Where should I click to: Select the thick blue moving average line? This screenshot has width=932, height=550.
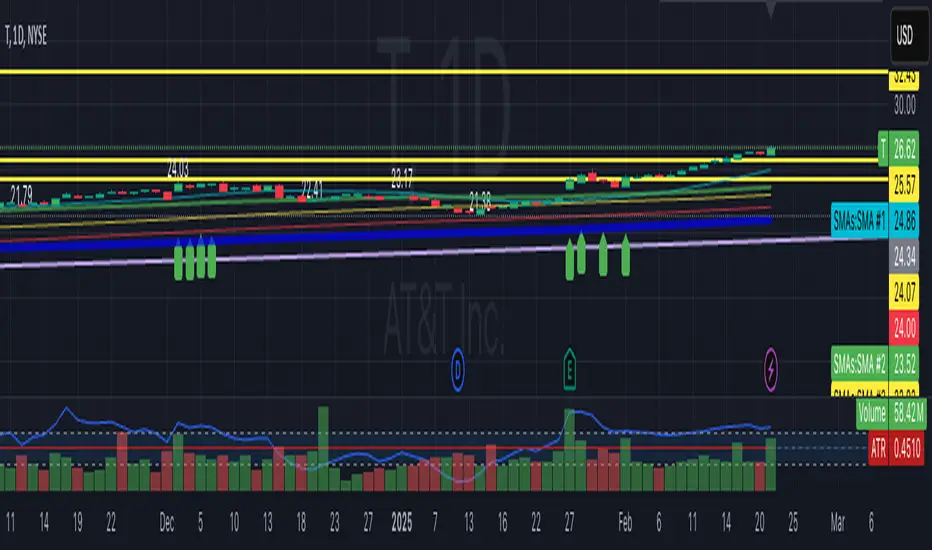tap(386, 232)
